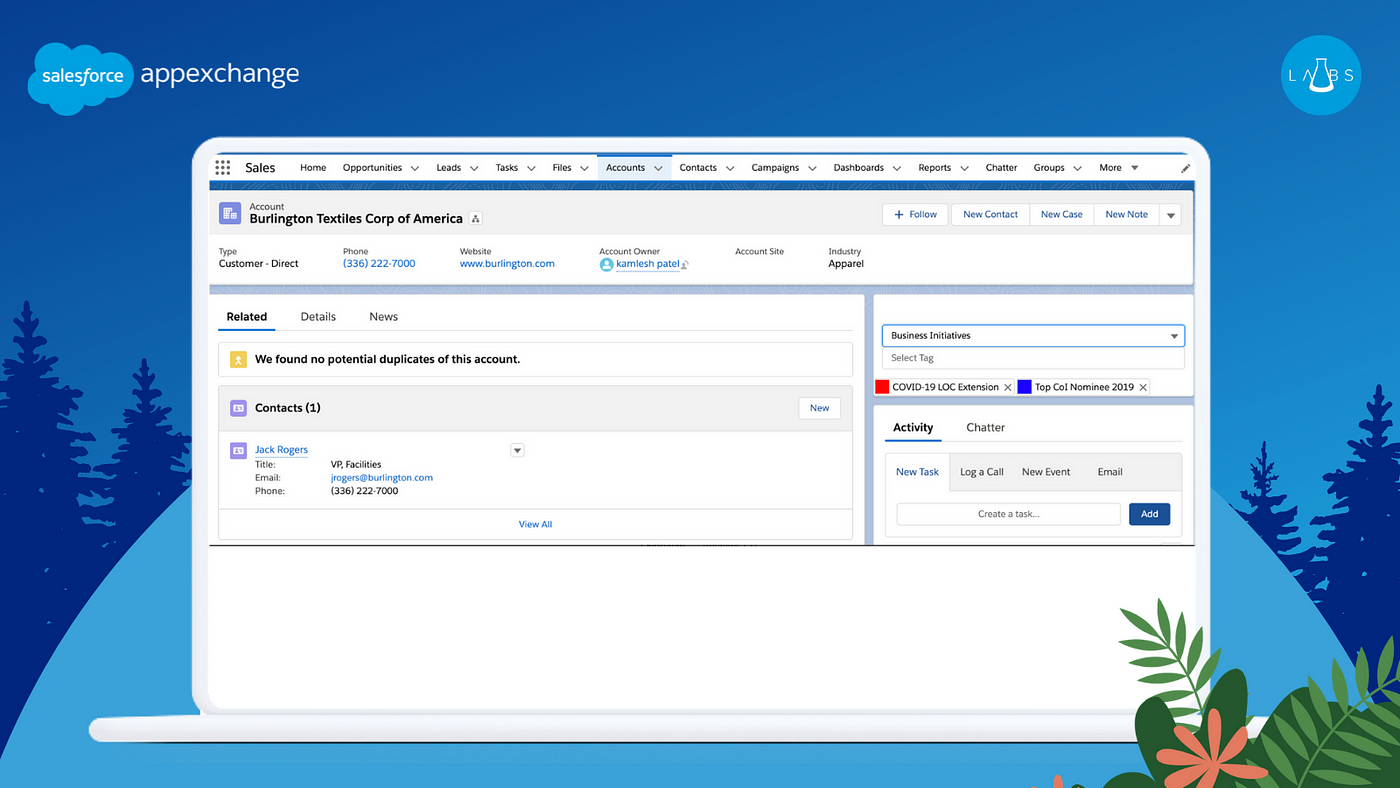Open the Jack Rogers contact link
This screenshot has height=788, width=1400.
click(281, 450)
